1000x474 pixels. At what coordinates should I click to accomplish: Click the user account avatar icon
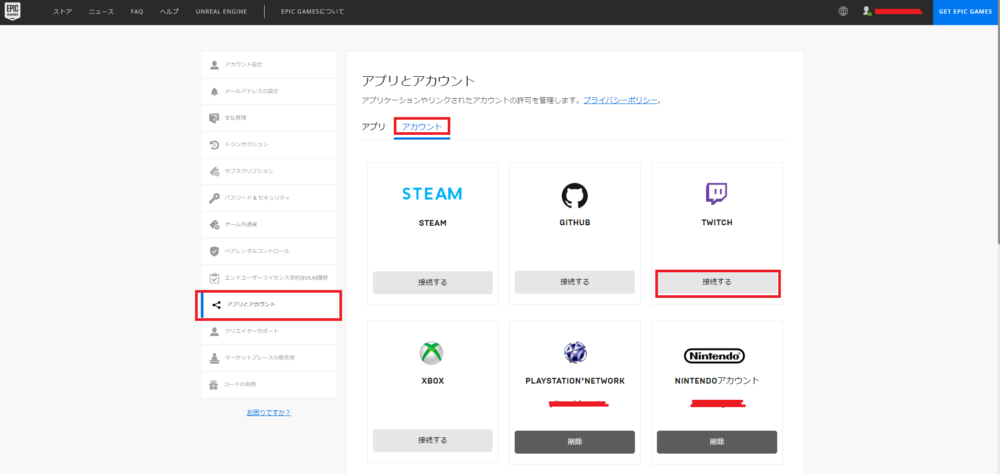[867, 11]
